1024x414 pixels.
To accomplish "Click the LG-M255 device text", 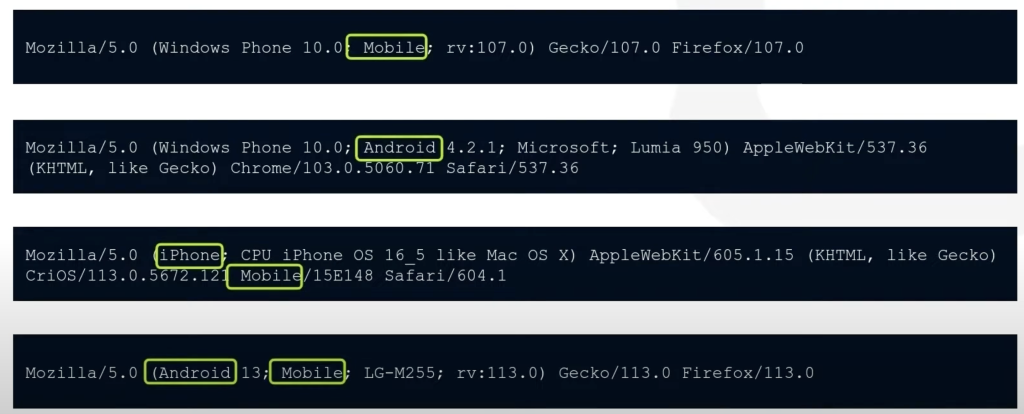I will [x=392, y=373].
